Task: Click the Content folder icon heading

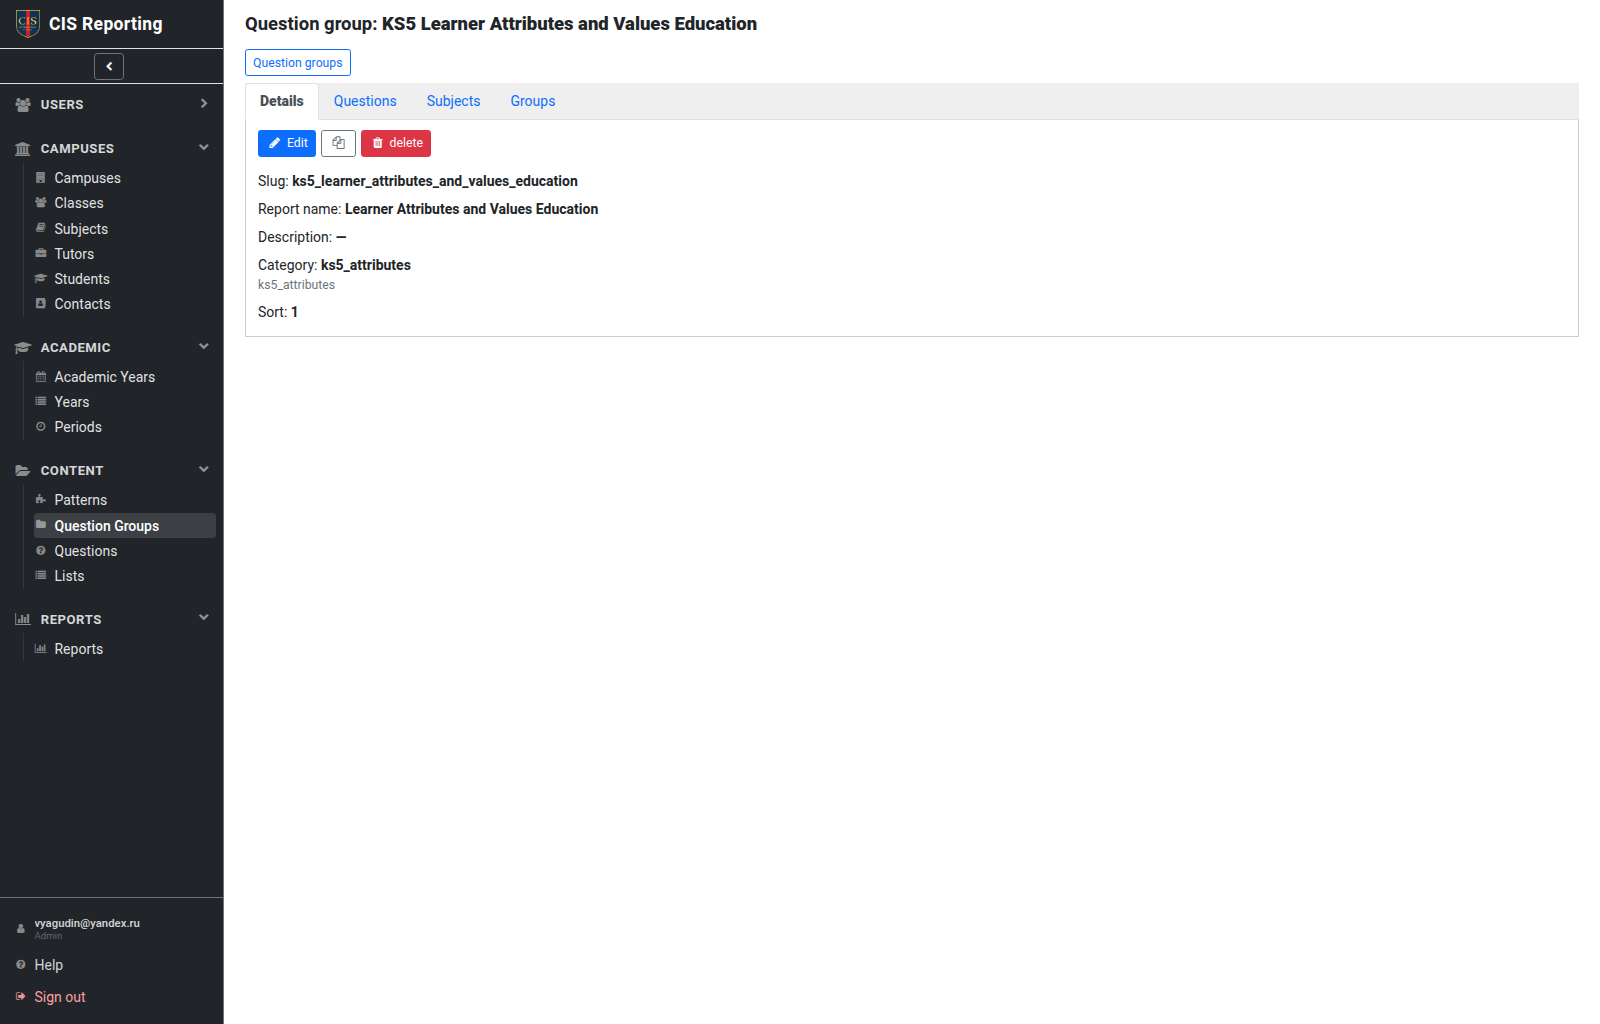Action: point(23,470)
